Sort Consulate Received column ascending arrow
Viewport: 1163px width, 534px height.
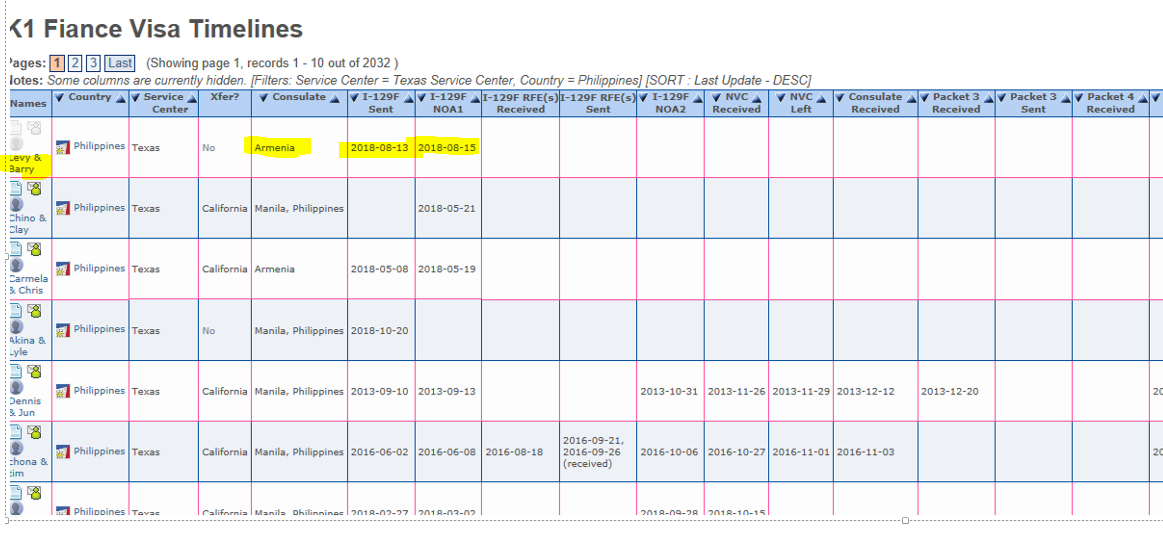tap(911, 98)
